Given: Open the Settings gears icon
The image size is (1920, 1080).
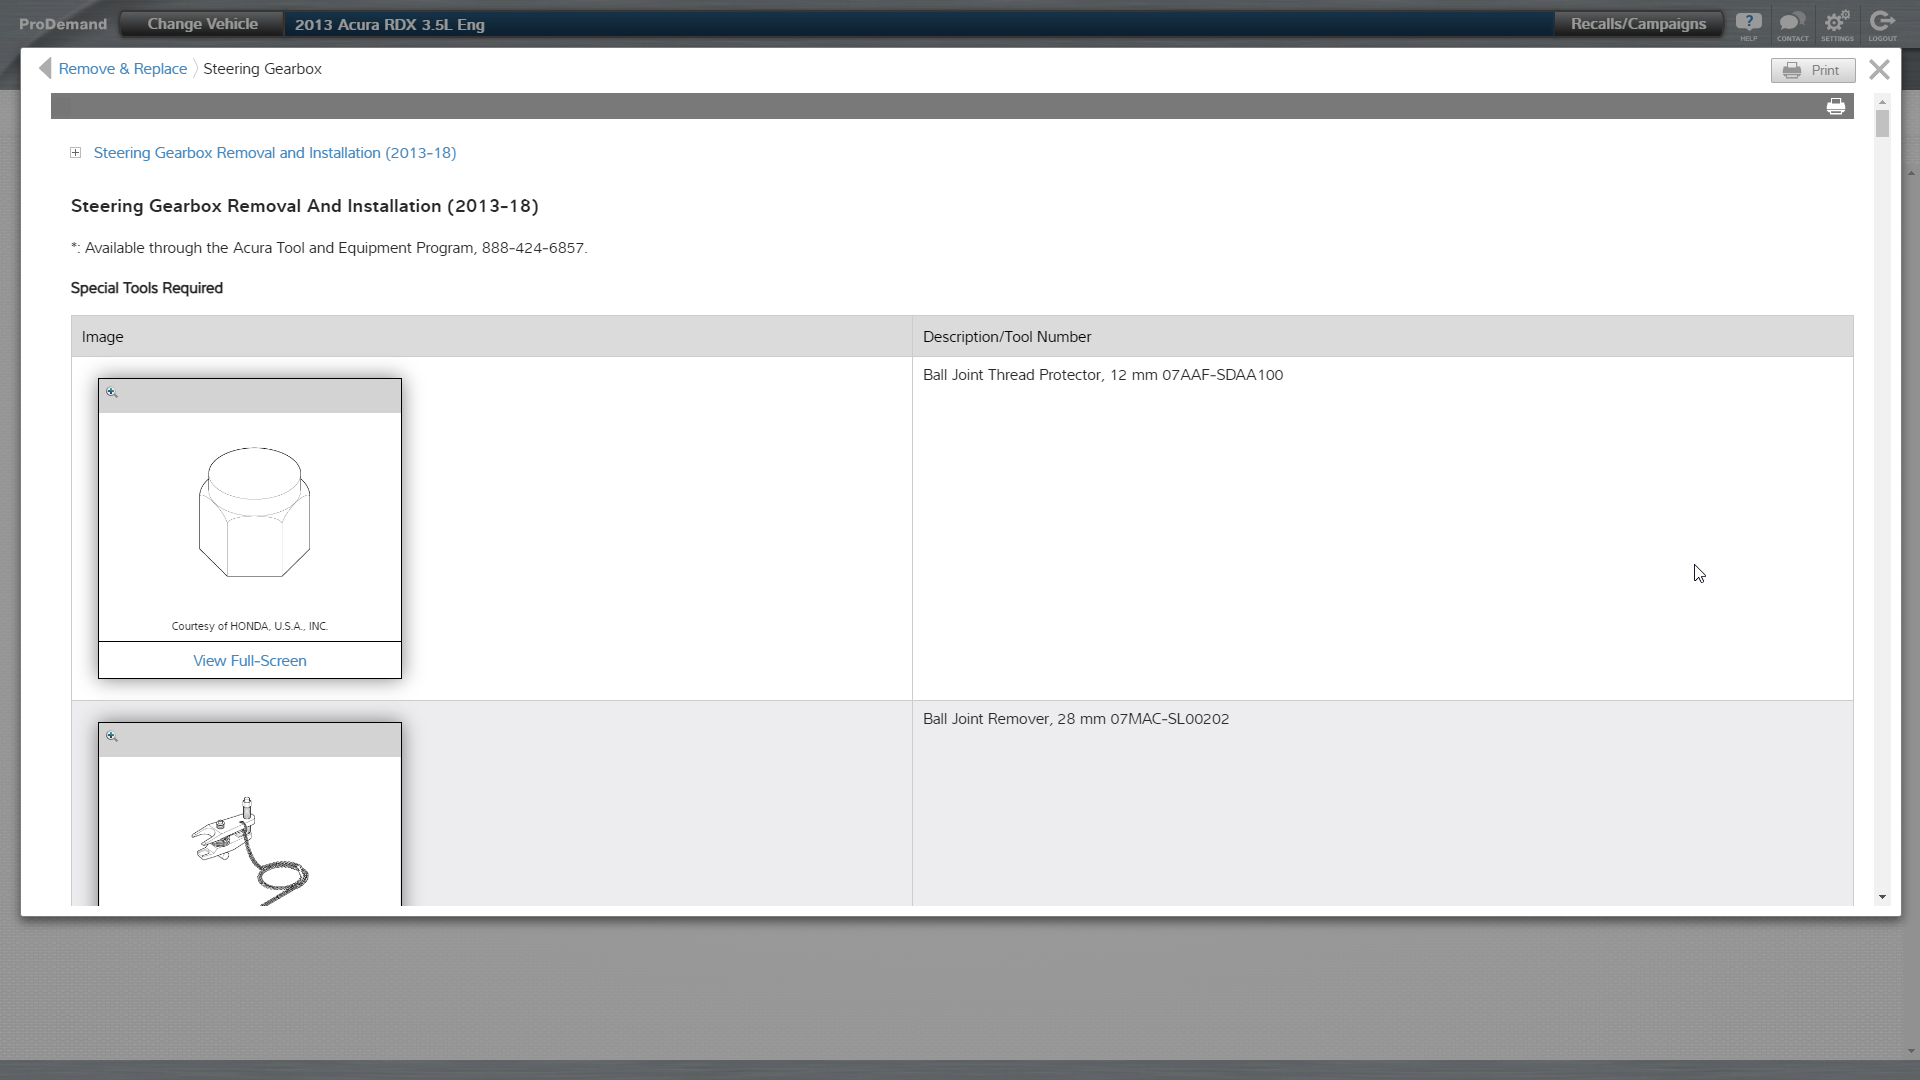Looking at the screenshot, I should point(1837,24).
